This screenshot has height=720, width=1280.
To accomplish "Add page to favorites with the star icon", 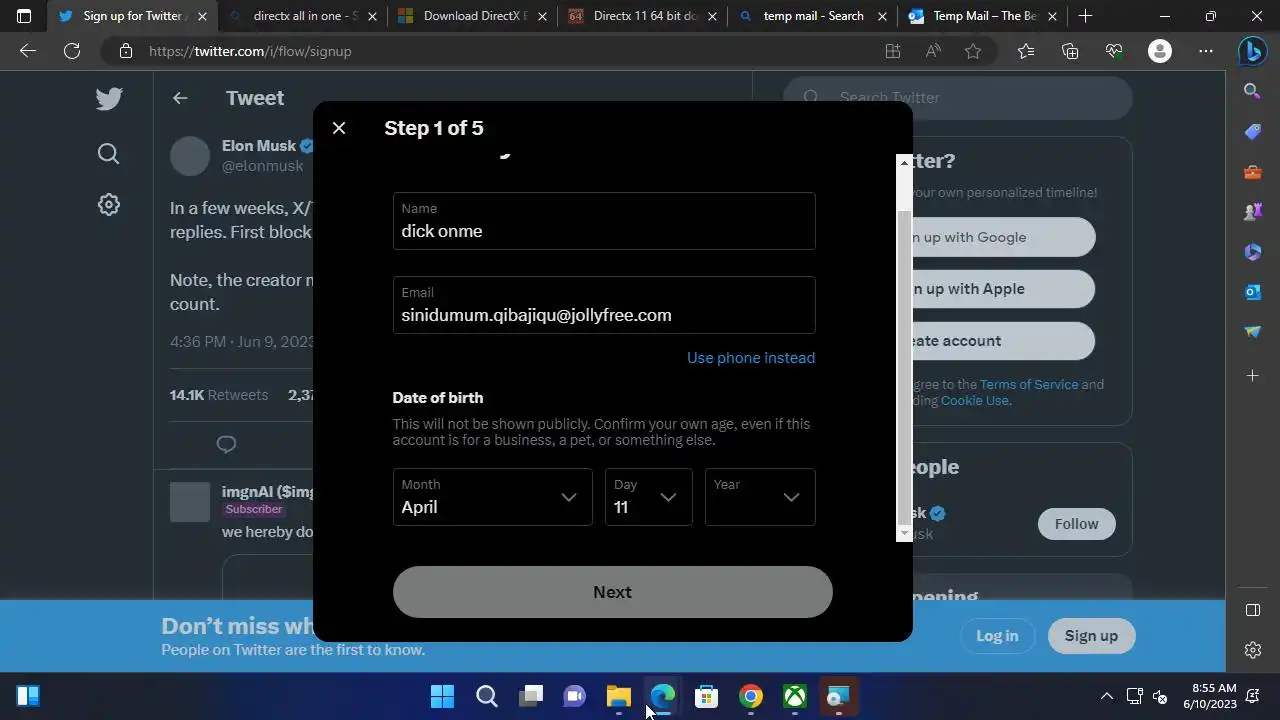I will tap(973, 51).
